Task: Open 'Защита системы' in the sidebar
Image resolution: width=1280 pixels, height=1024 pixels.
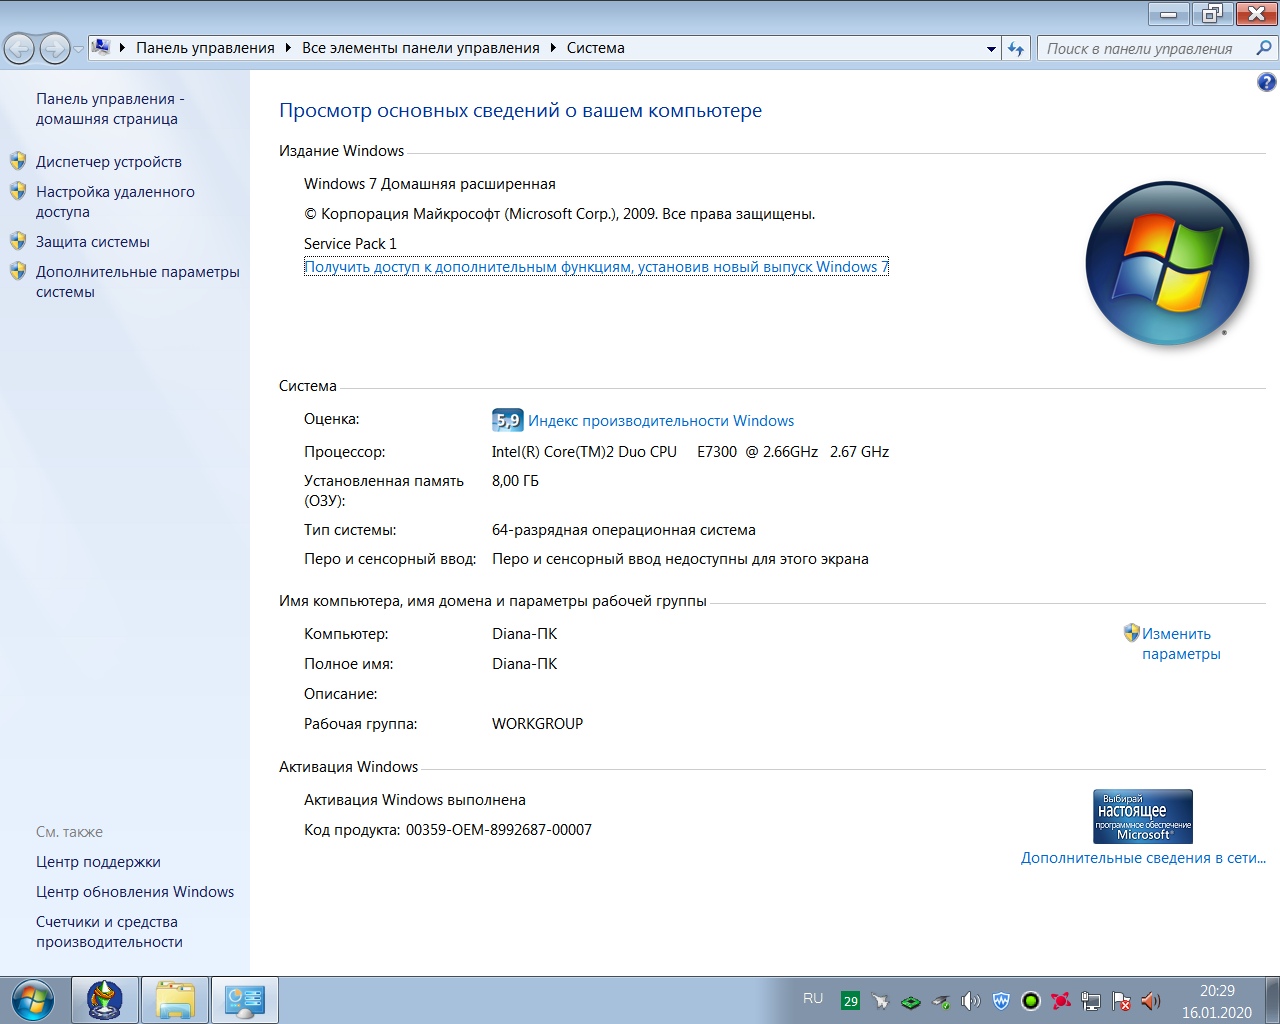Action: click(x=93, y=242)
